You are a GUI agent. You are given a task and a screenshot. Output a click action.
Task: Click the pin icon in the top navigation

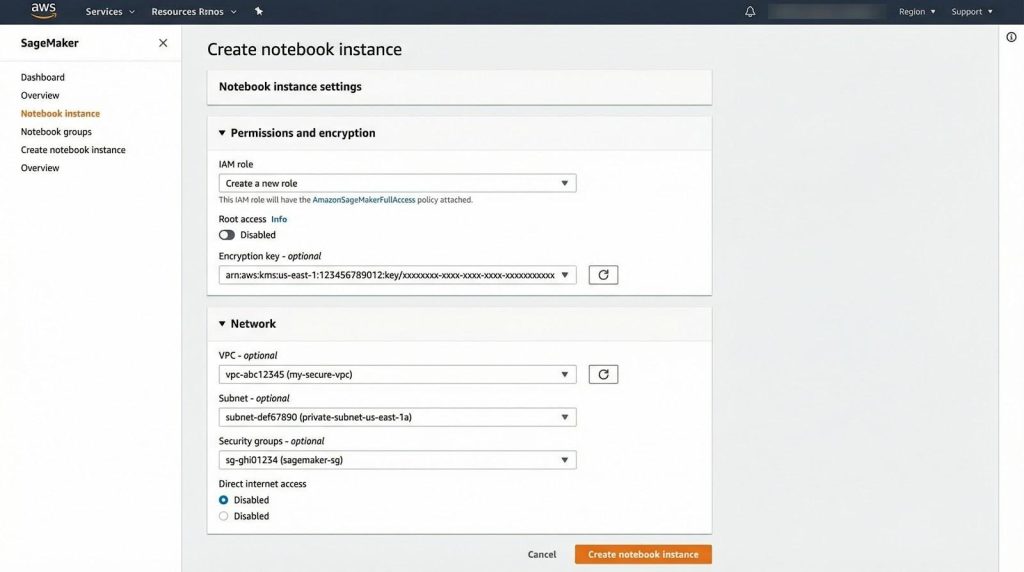pos(259,12)
